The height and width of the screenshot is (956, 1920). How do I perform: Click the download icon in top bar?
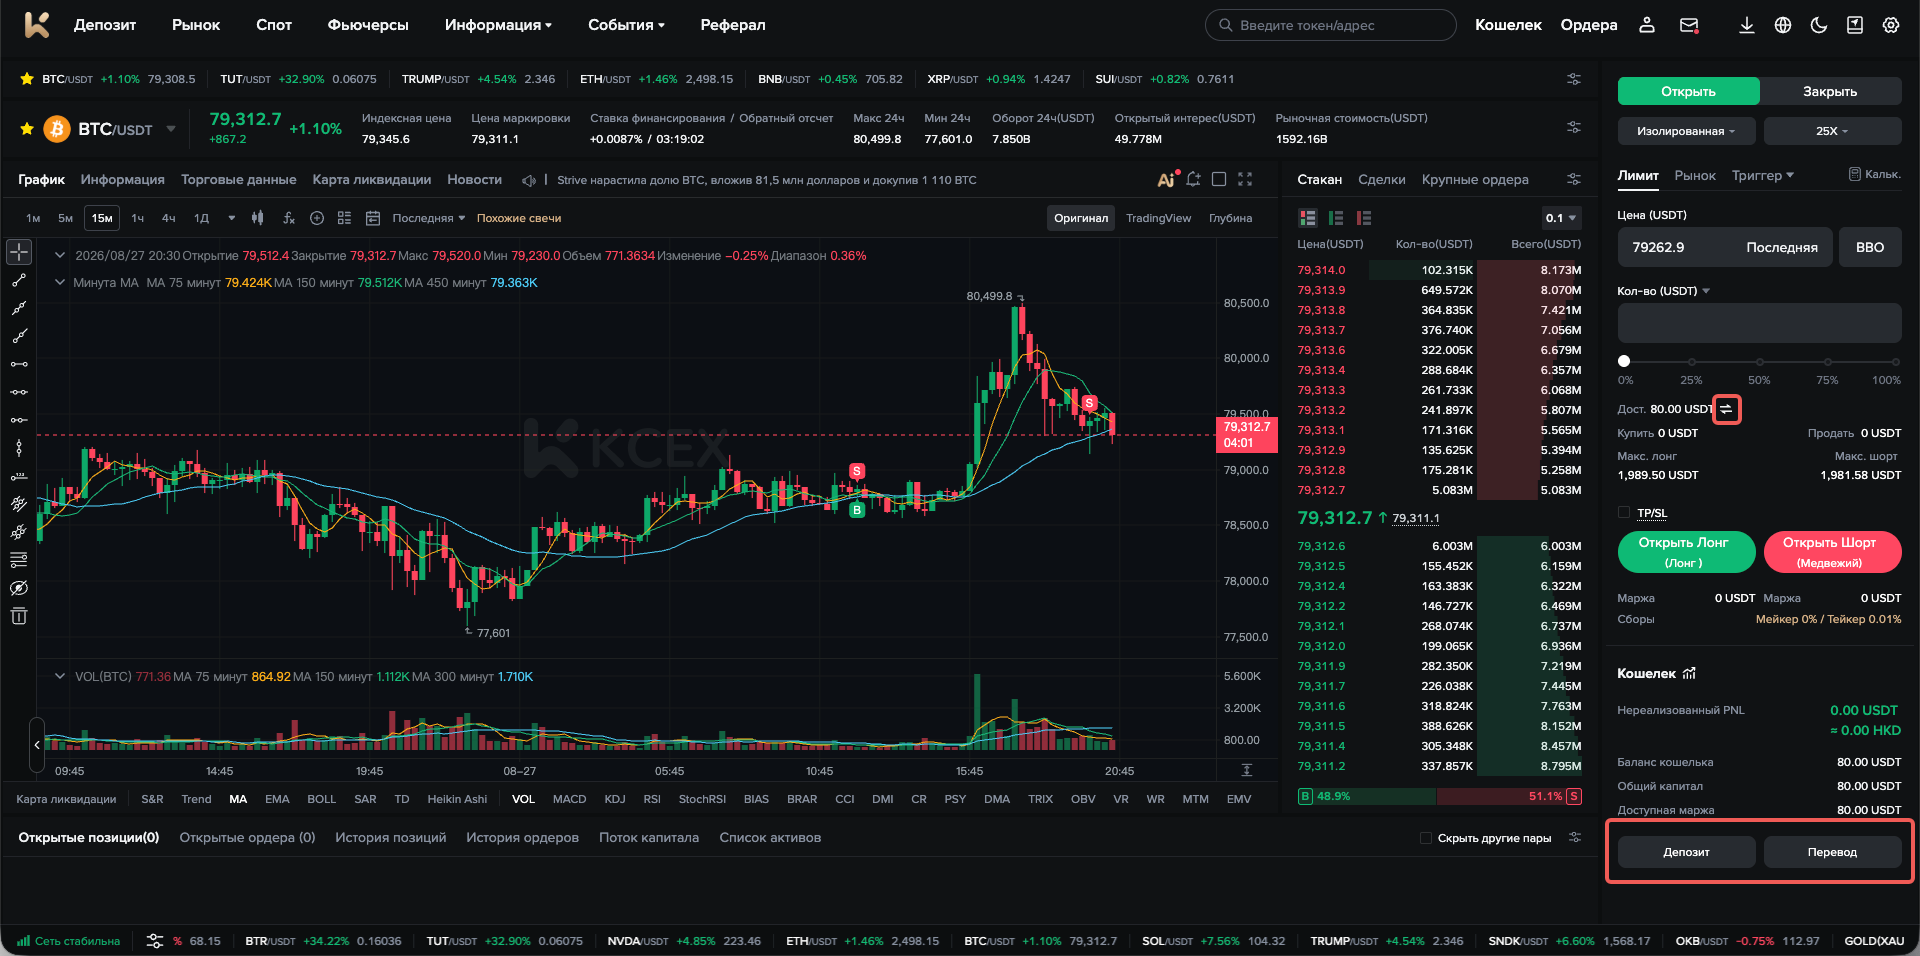(x=1746, y=25)
